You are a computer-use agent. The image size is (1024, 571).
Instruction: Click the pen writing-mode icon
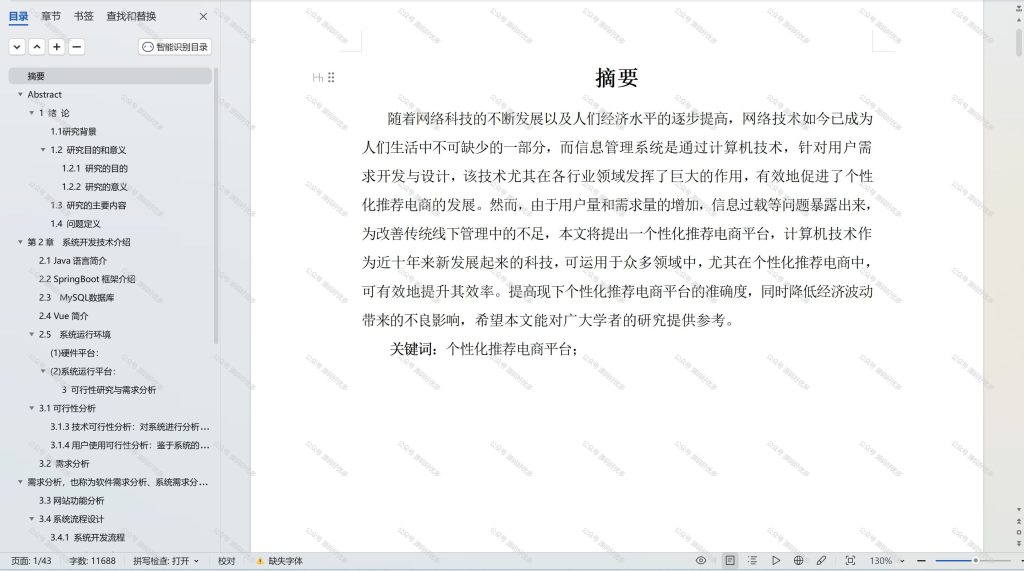(821, 561)
